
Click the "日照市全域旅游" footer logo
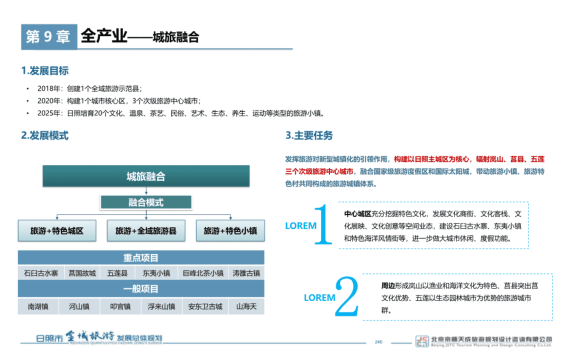click(99, 337)
